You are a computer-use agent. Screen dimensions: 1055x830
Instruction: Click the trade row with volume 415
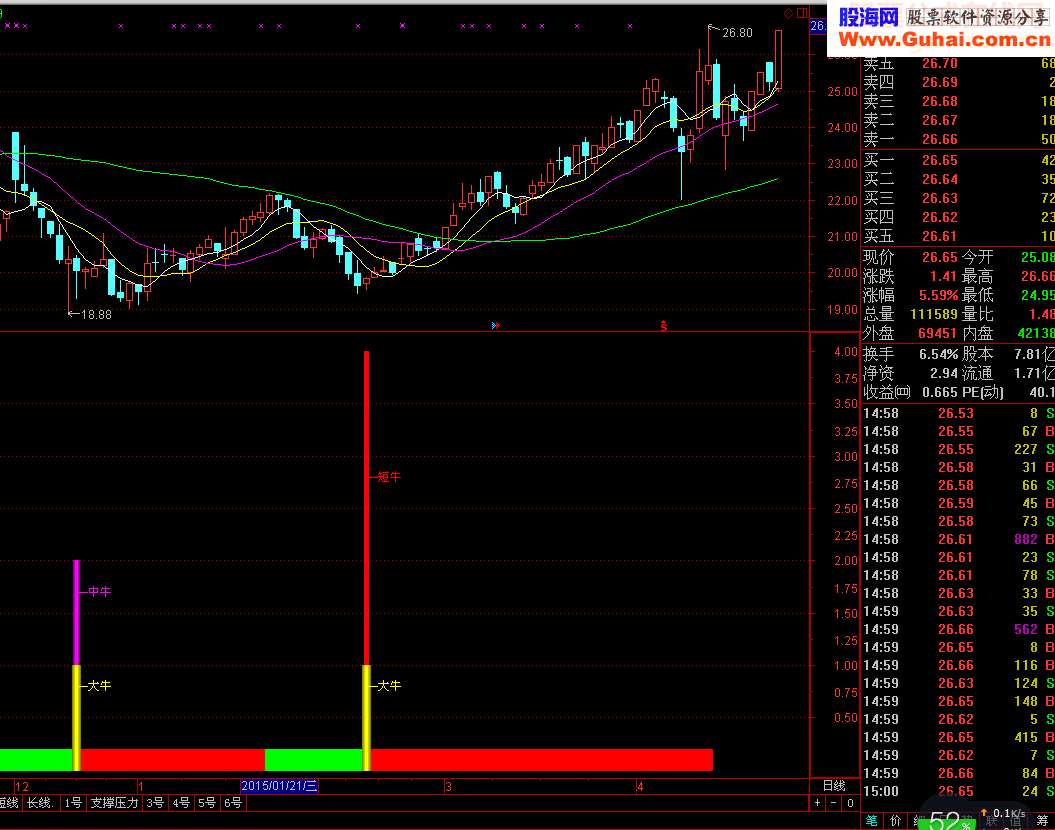click(957, 737)
